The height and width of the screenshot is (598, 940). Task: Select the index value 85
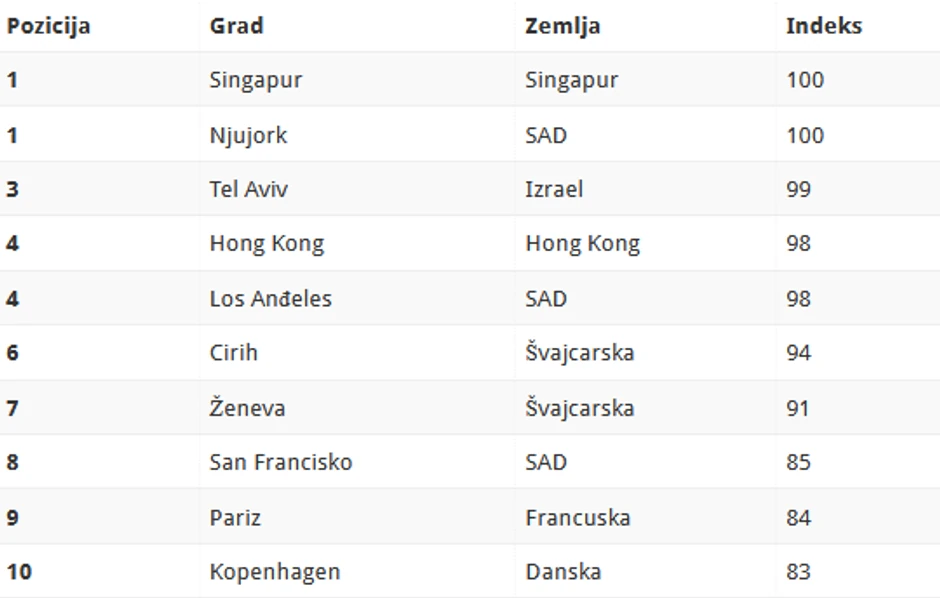798,462
